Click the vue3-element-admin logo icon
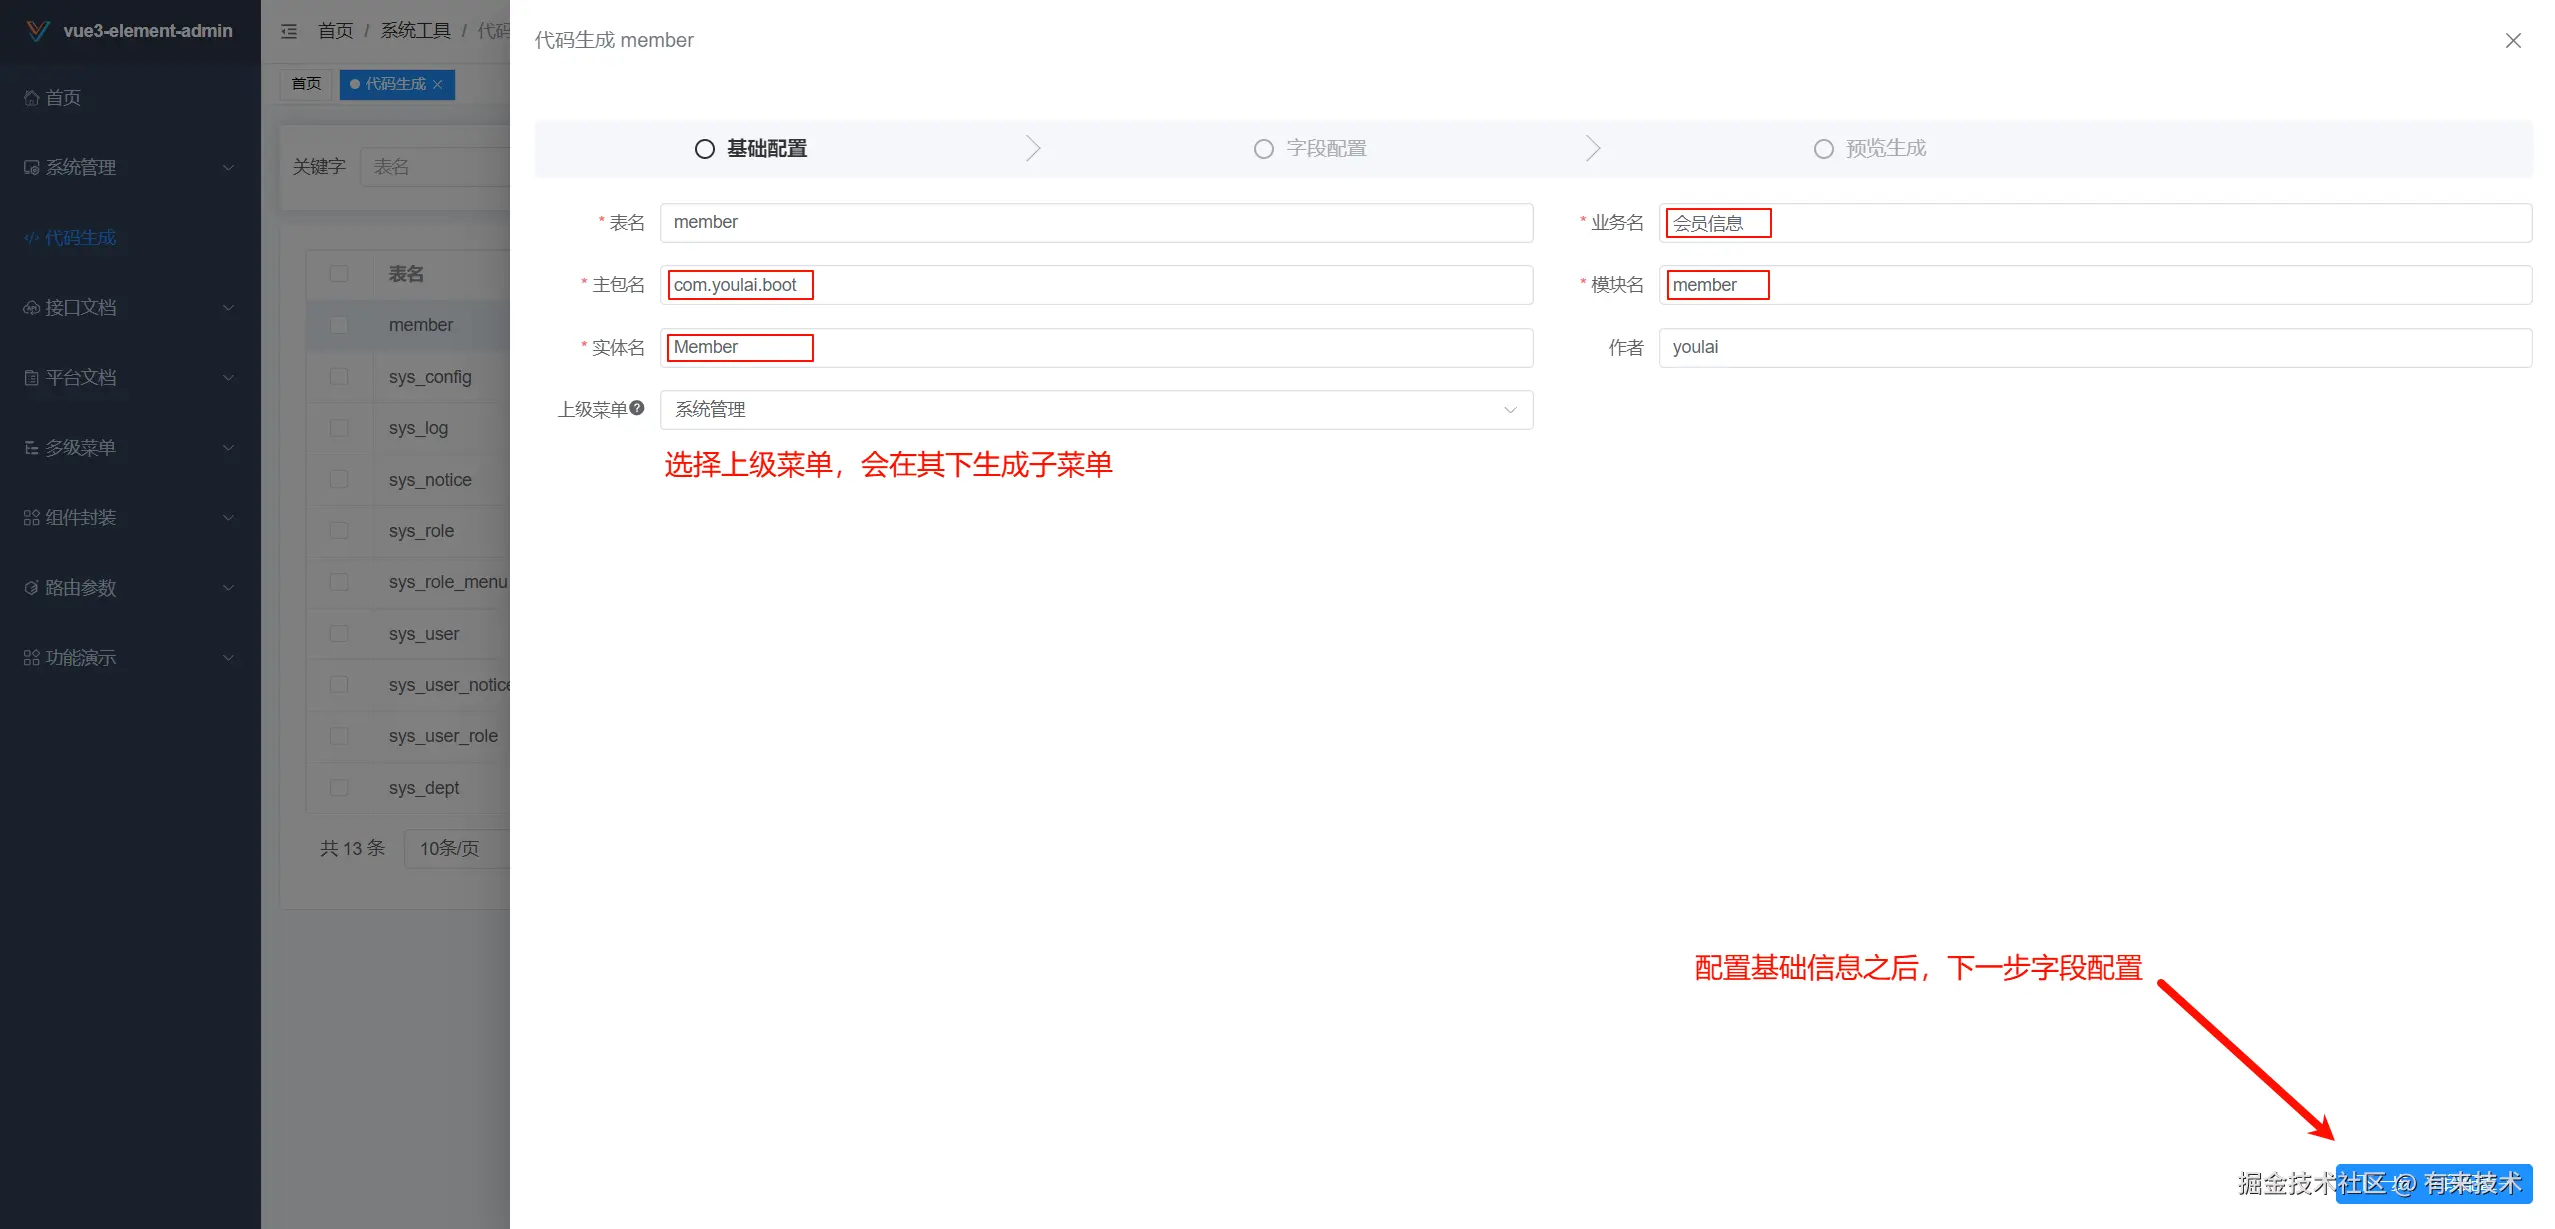The width and height of the screenshot is (2555, 1229). 37,31
